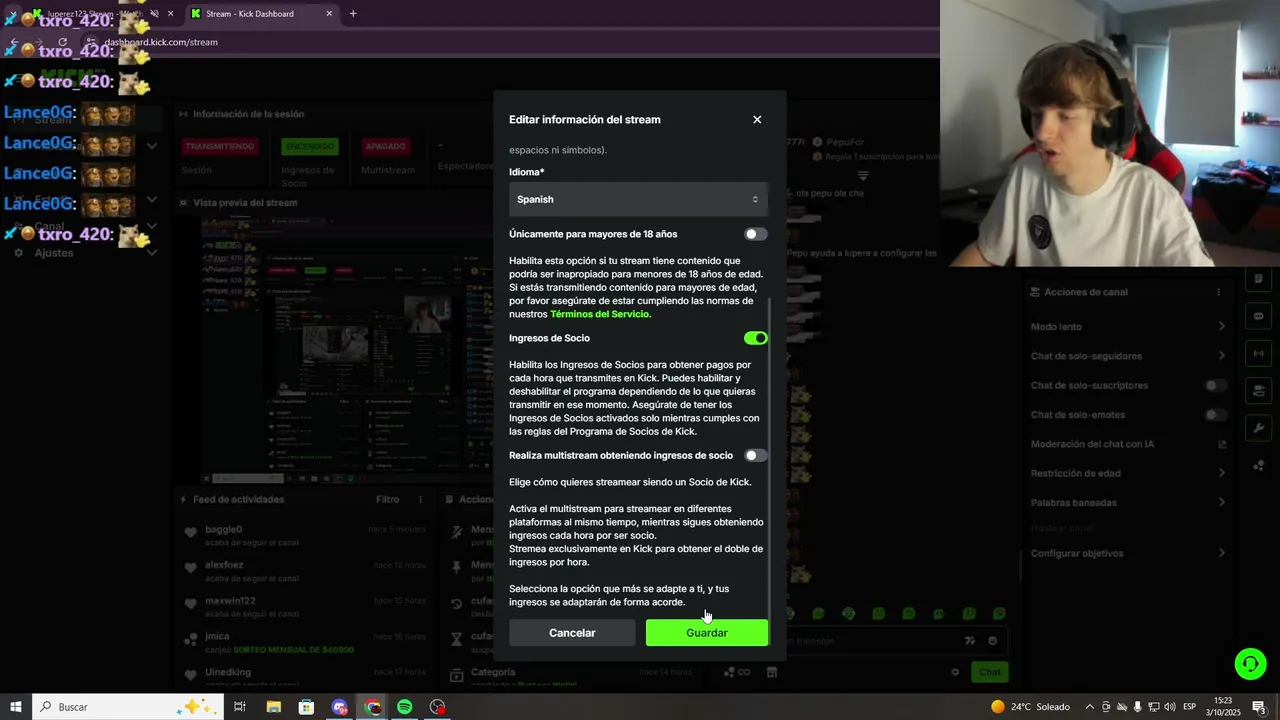Enable multistream obteniendo ingresos de socio
Screen dimensions: 1280x720
pos(756,455)
